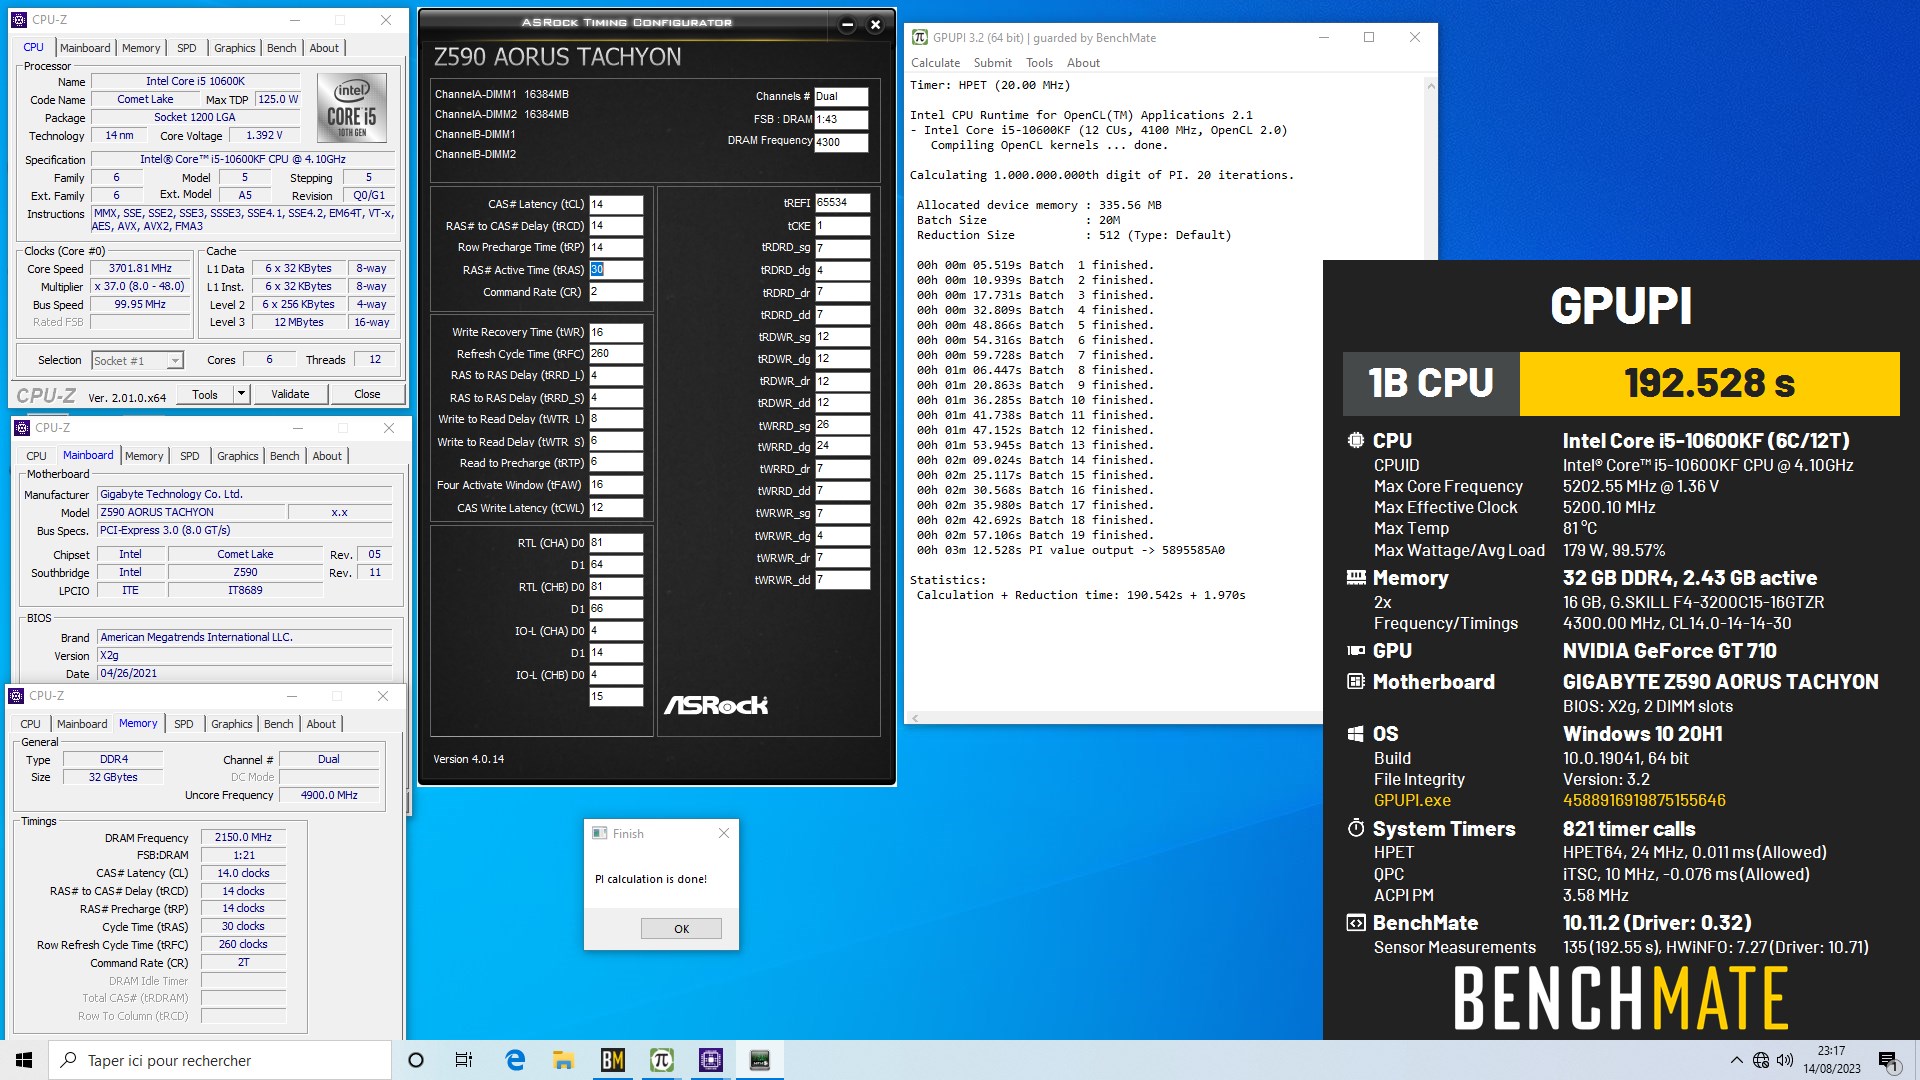Open SPD tab in bottom CPU-Z window
Viewport: 1920px width, 1080px height.
(184, 723)
